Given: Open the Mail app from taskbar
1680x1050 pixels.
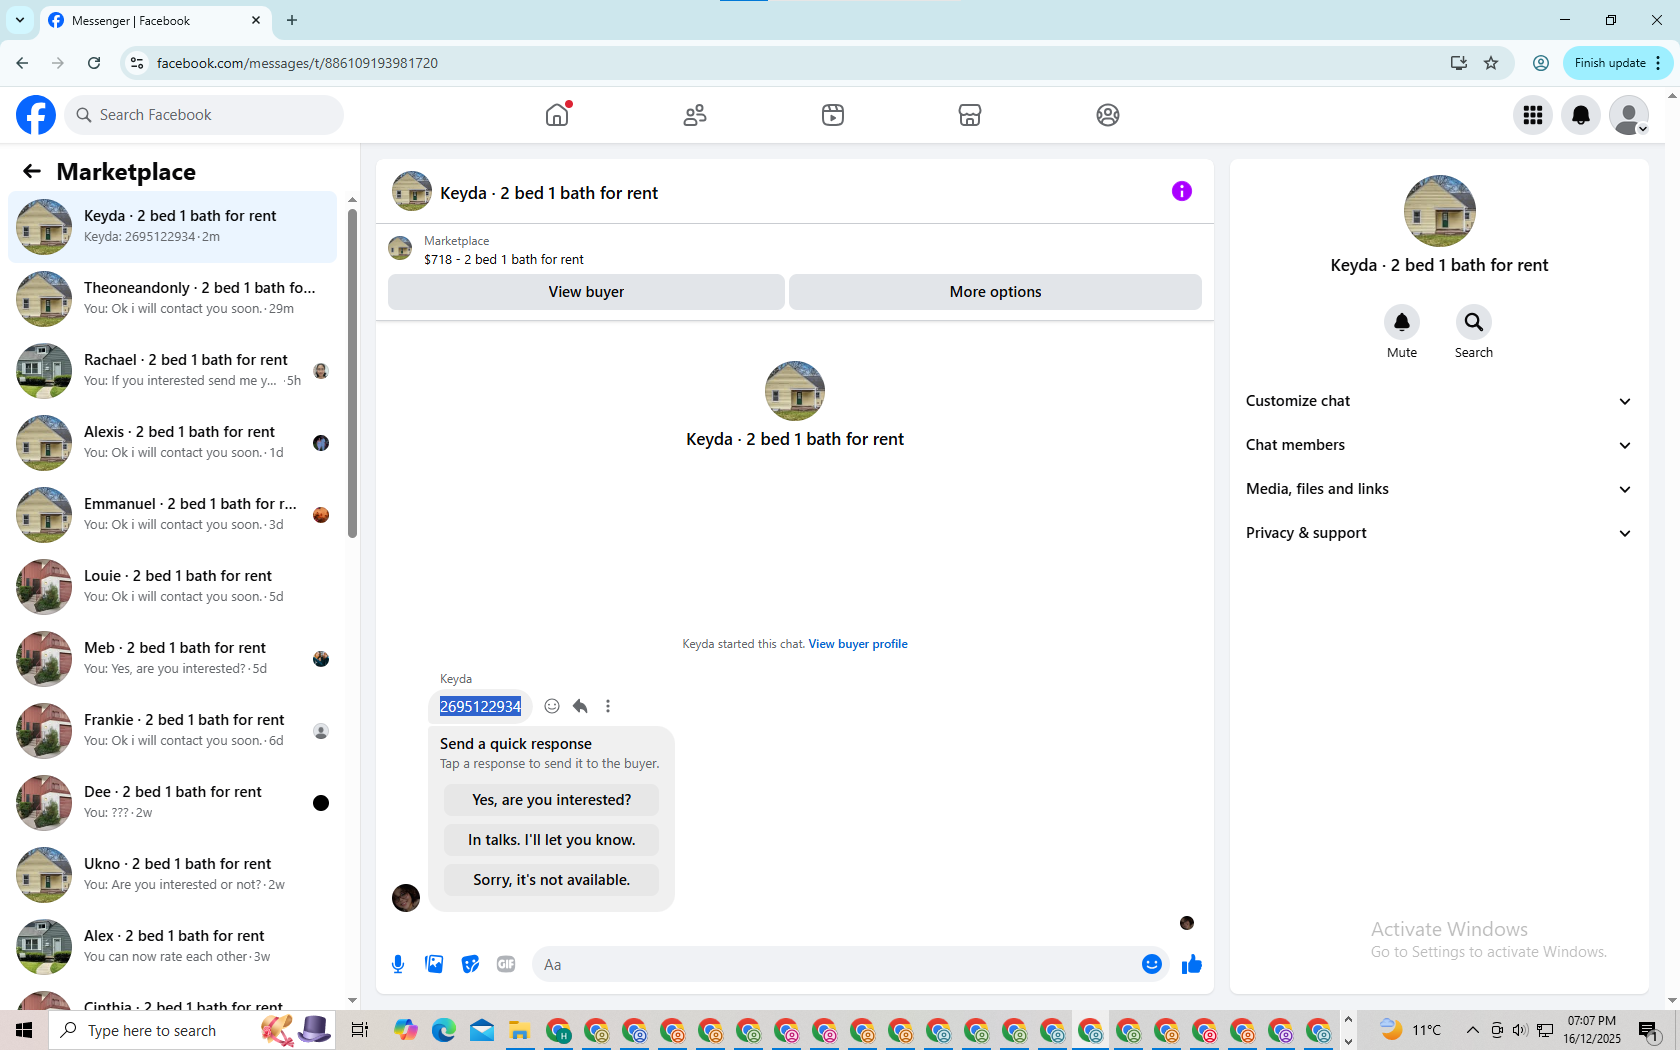Looking at the screenshot, I should [482, 1030].
